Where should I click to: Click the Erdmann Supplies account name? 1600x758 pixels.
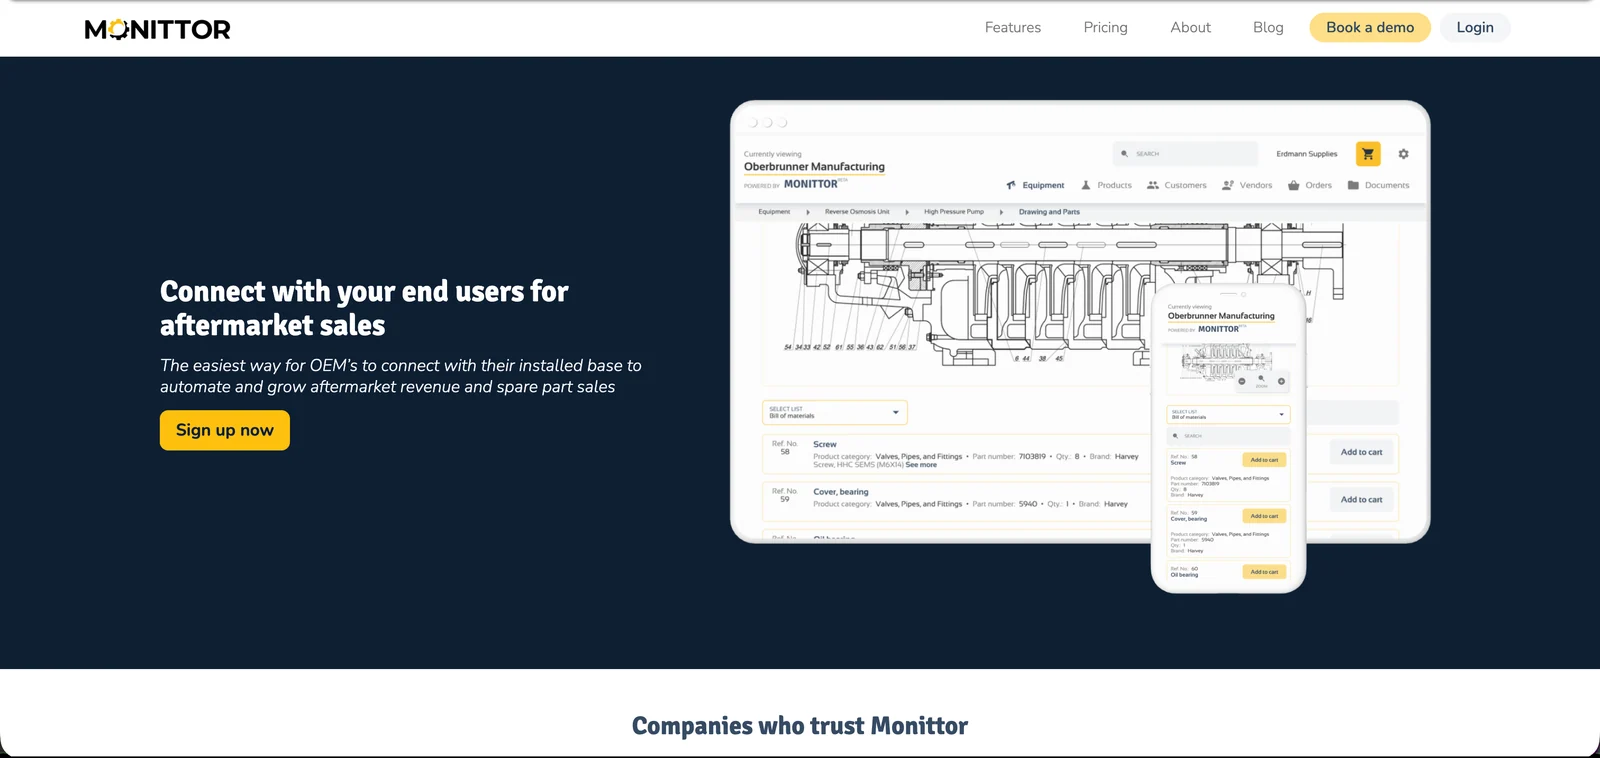[1307, 154]
